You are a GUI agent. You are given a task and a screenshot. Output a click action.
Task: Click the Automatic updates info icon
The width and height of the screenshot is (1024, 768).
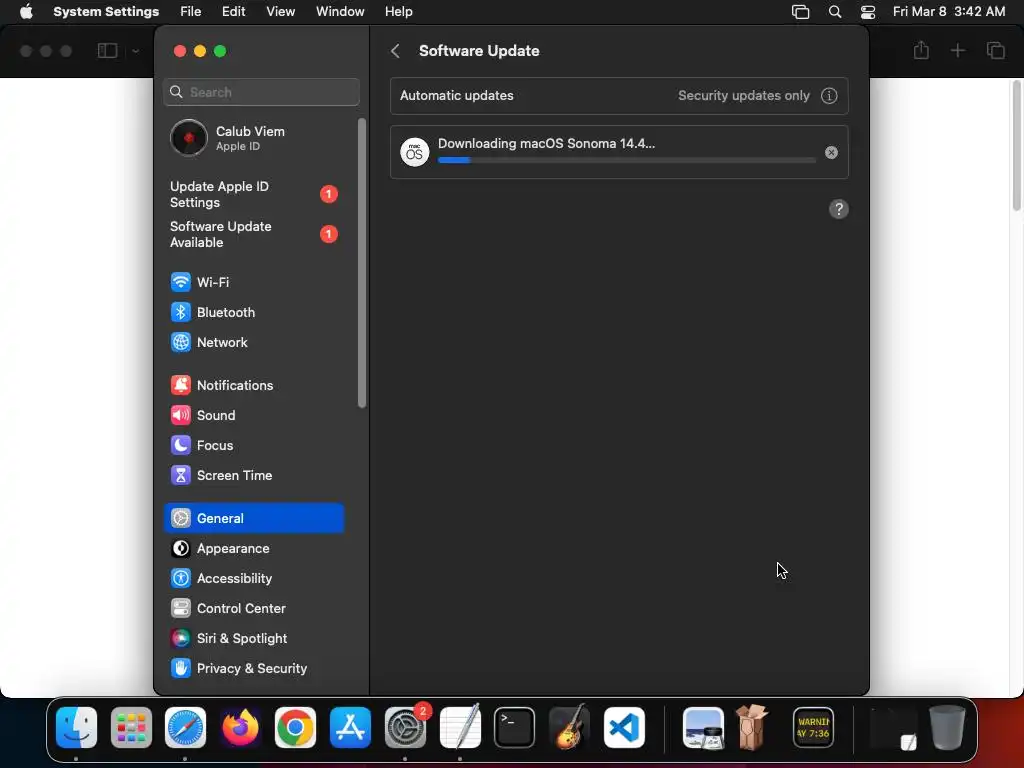click(x=829, y=95)
